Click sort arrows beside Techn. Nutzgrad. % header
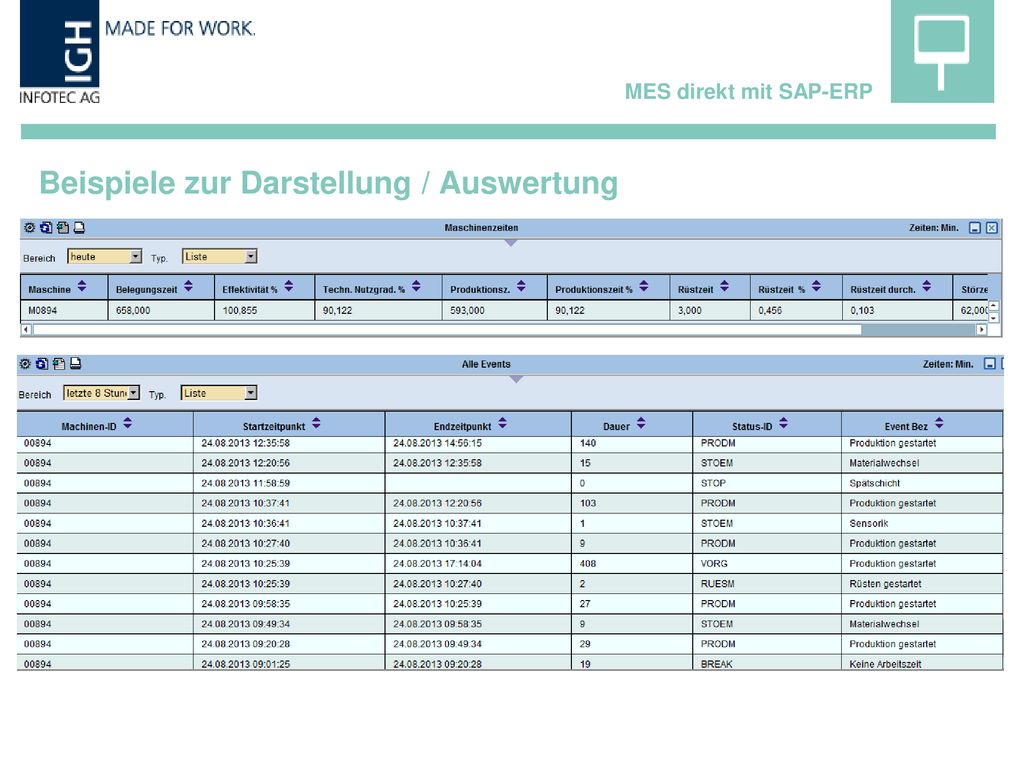Viewport: 1024px width, 768px height. pos(416,286)
